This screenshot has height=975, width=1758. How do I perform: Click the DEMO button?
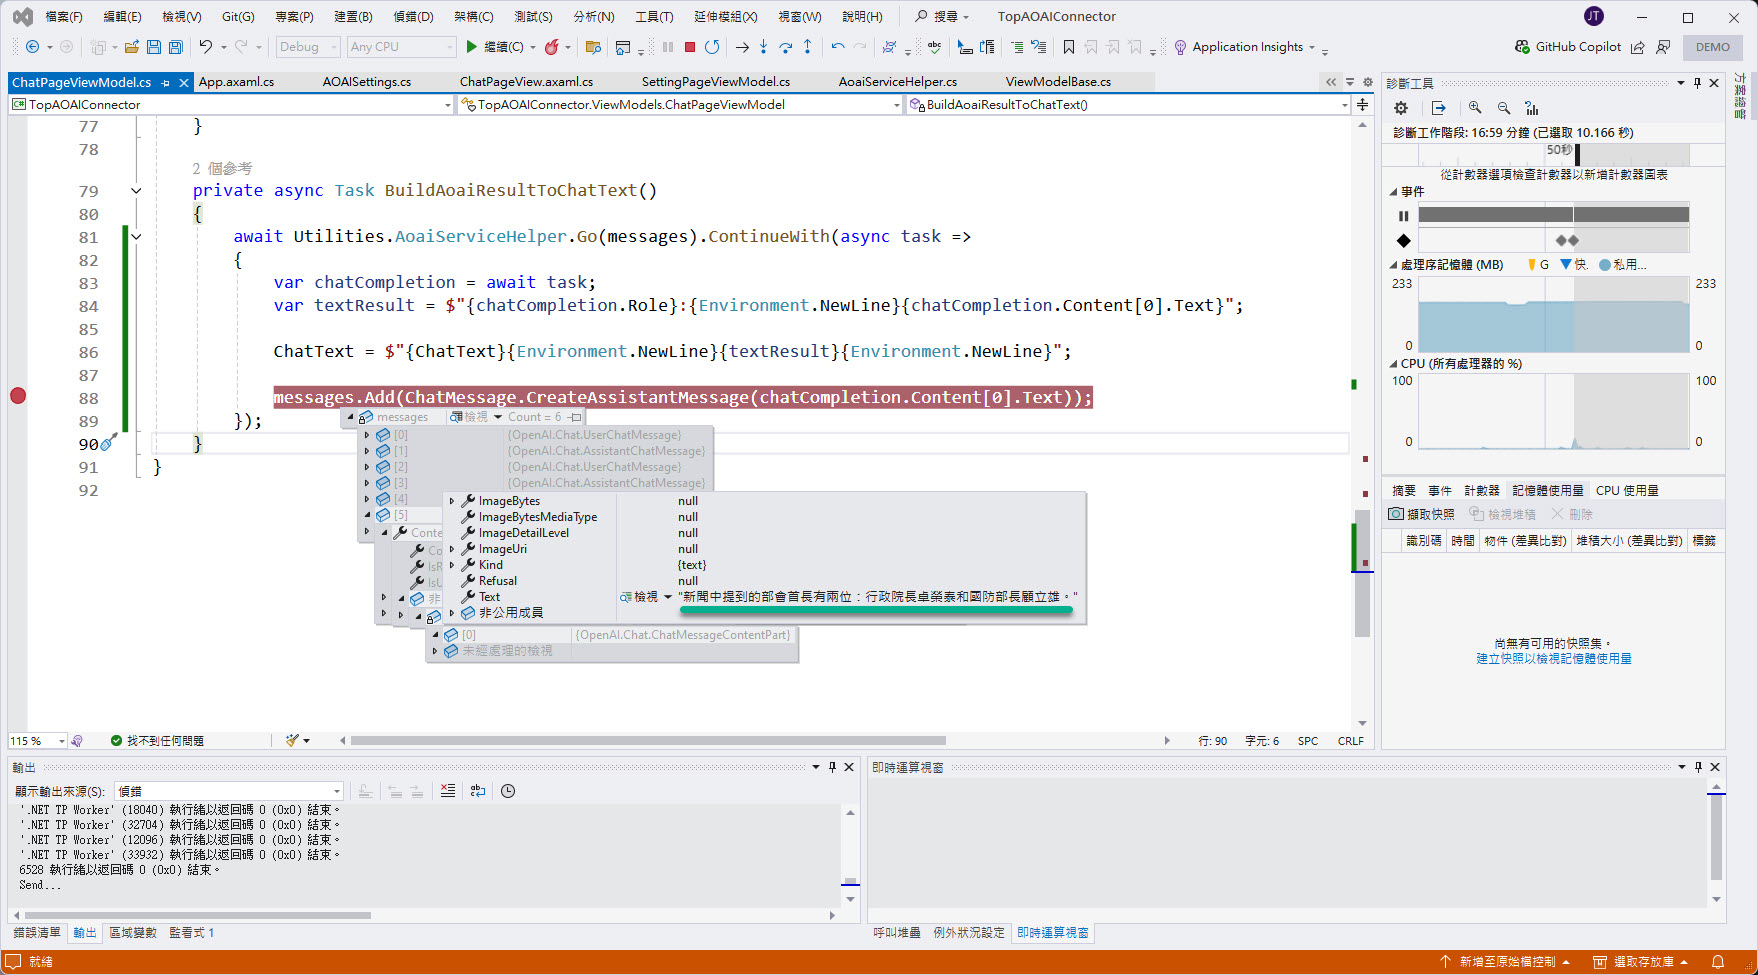point(1713,47)
